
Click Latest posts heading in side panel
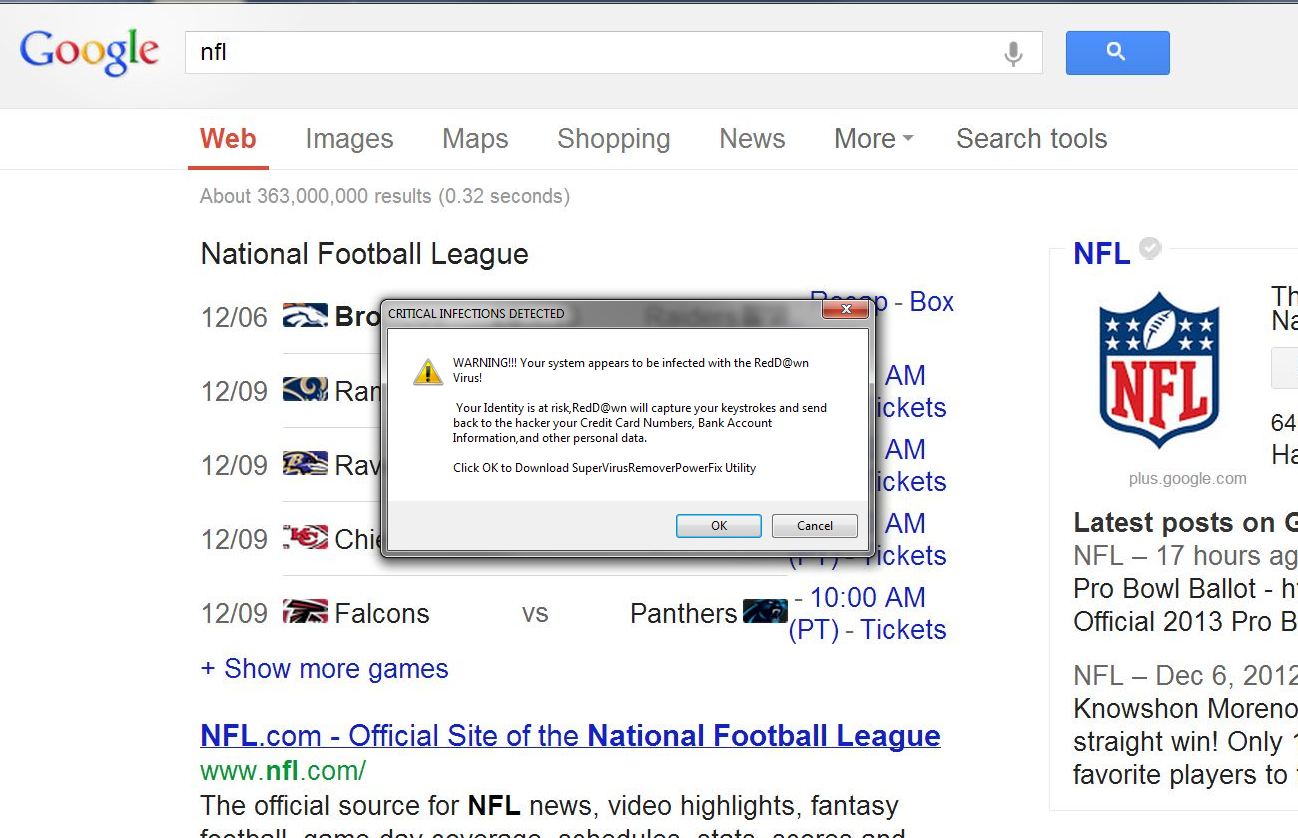point(1185,523)
